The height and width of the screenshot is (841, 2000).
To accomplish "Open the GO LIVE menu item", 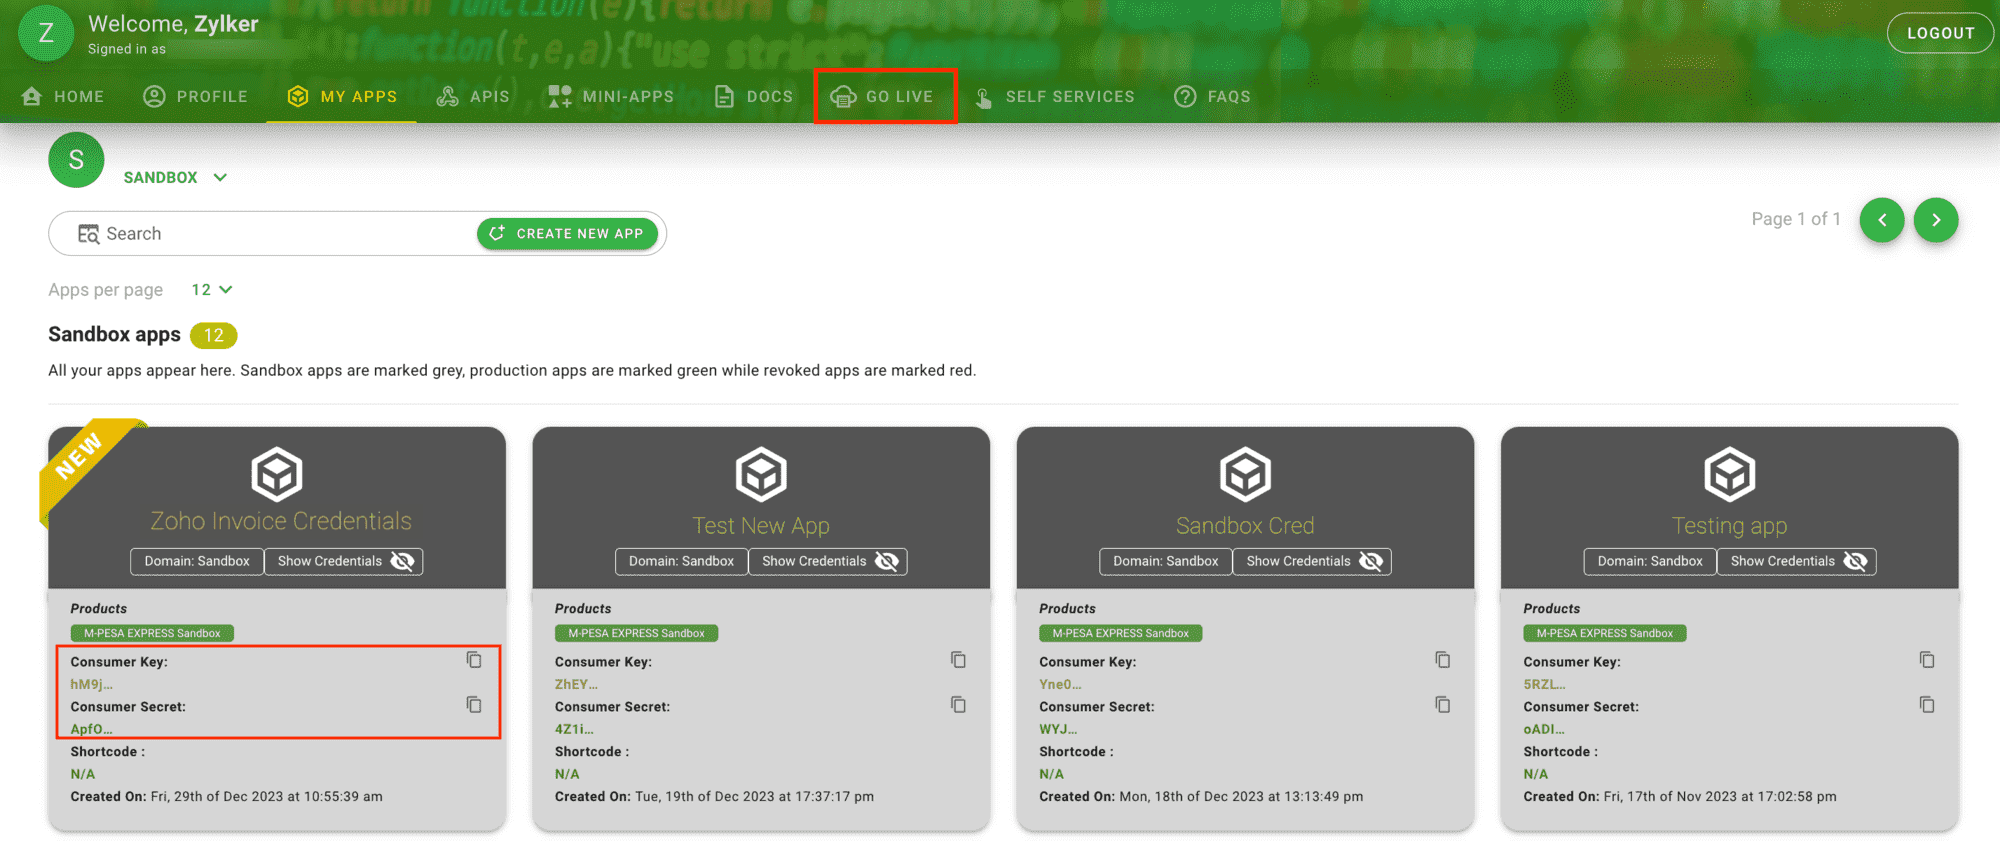I will point(882,96).
